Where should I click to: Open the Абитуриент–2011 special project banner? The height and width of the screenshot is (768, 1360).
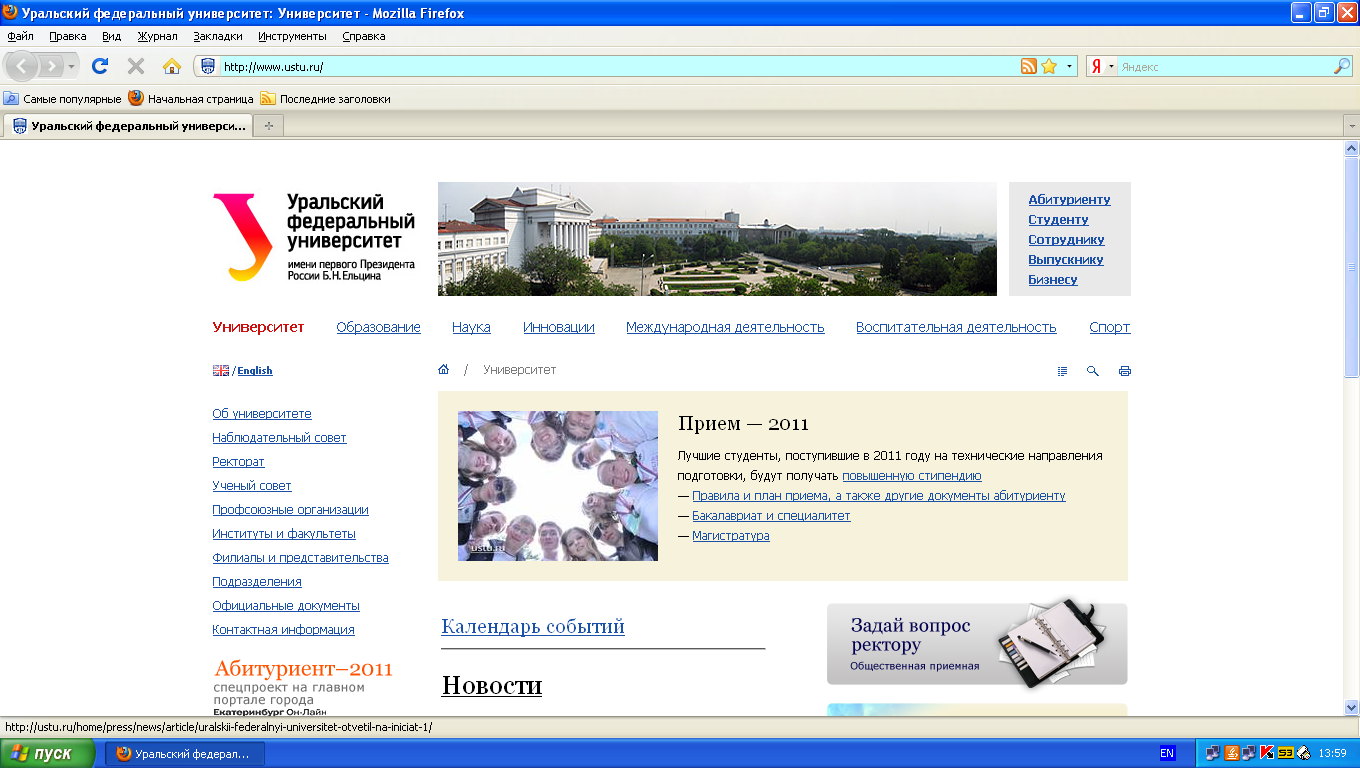[x=303, y=687]
